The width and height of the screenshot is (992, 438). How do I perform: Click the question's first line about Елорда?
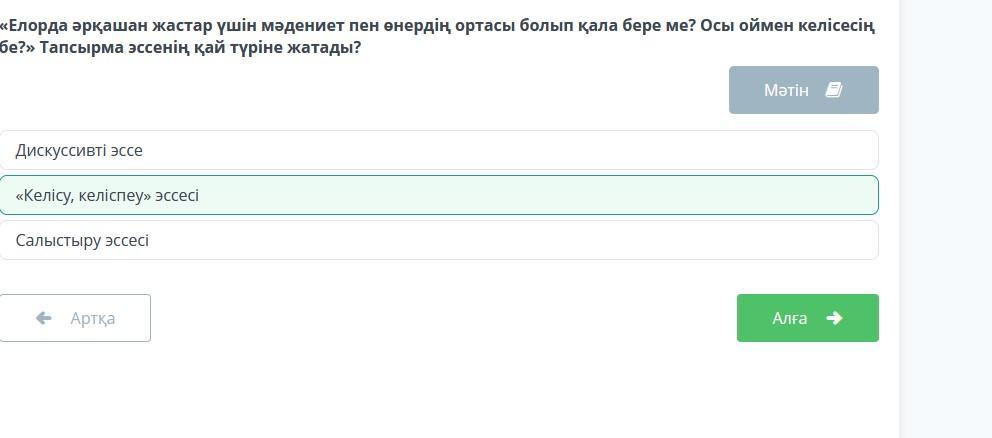coord(438,26)
